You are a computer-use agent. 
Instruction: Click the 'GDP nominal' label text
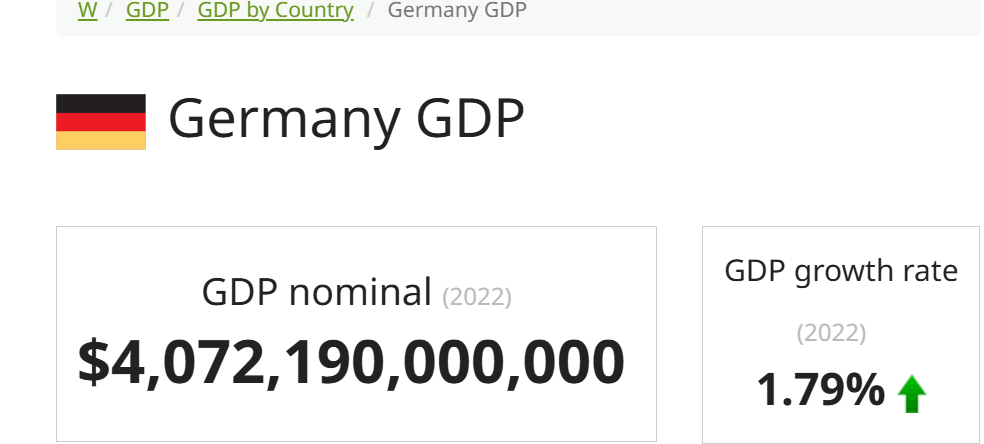click(x=316, y=292)
